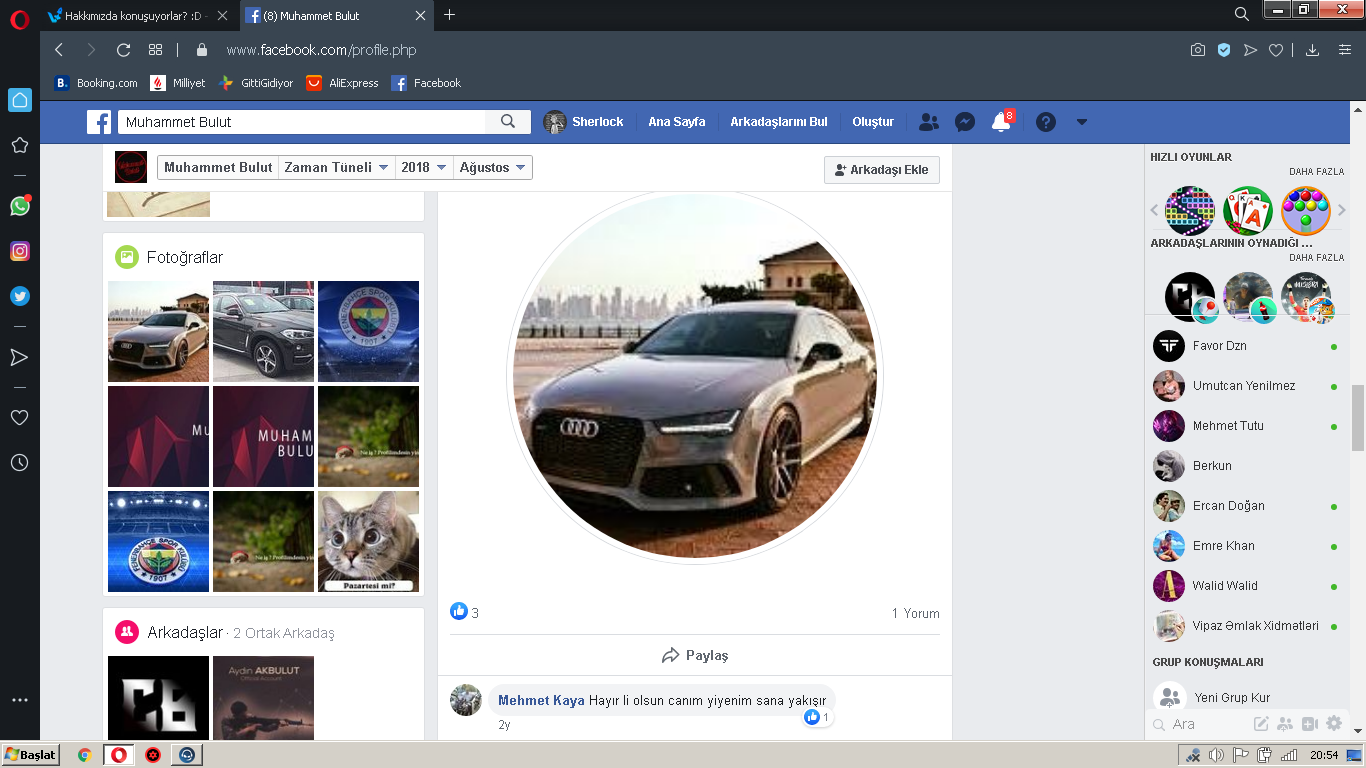This screenshot has width=1366, height=768.
Task: Open the Ağustos month dropdown
Action: point(493,168)
